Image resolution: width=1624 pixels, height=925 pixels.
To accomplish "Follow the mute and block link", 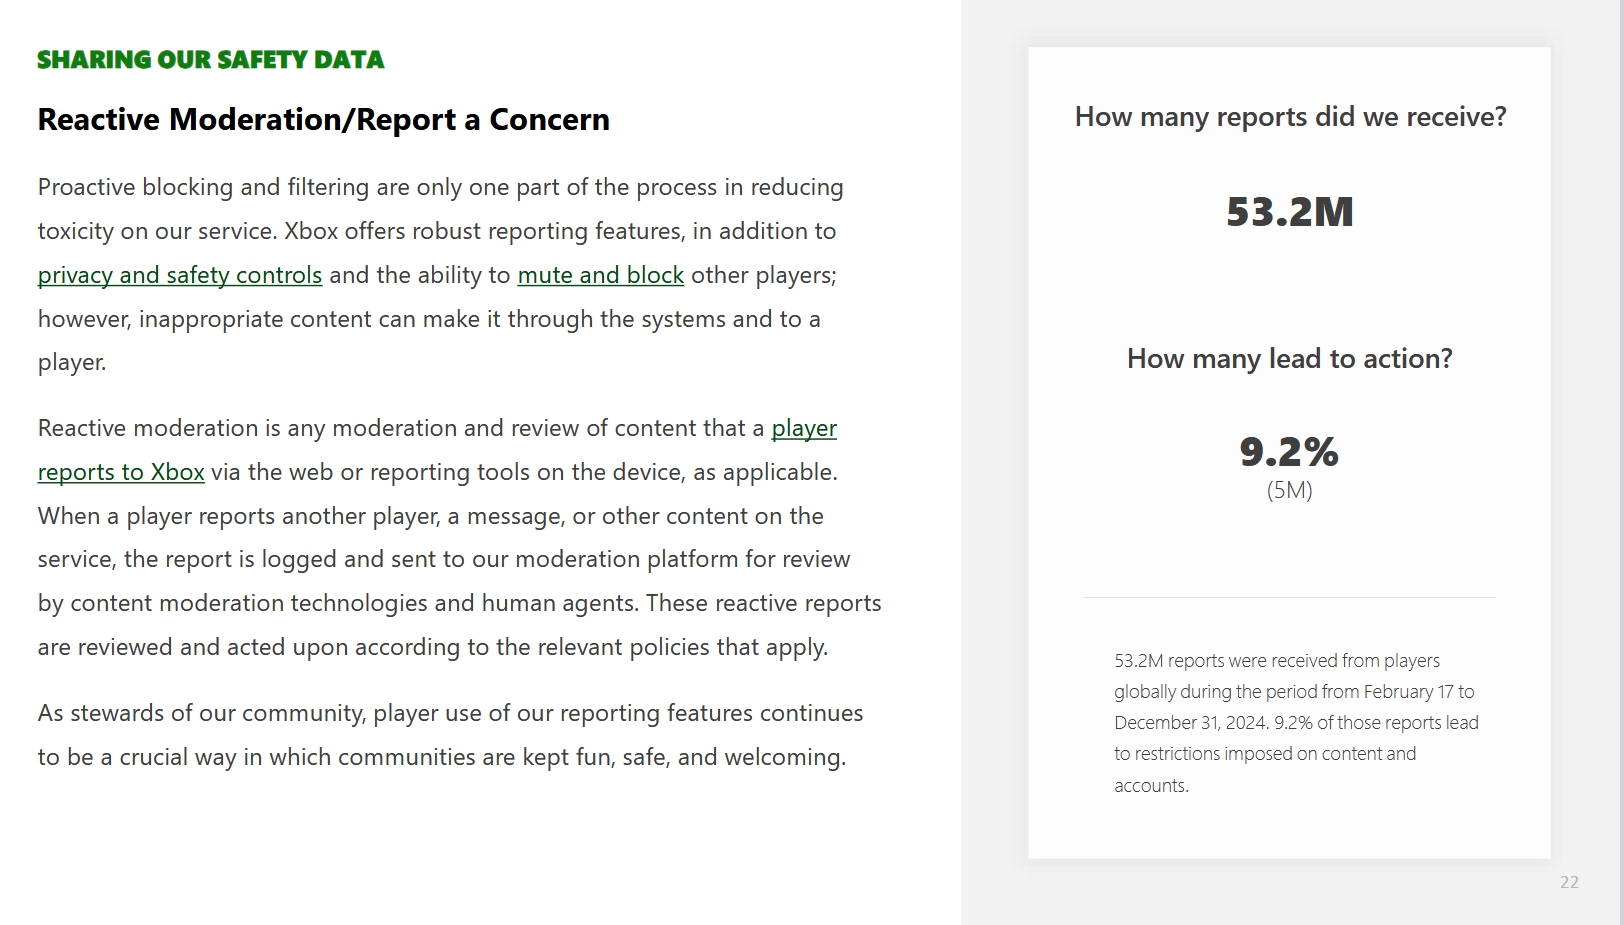I will point(600,275).
